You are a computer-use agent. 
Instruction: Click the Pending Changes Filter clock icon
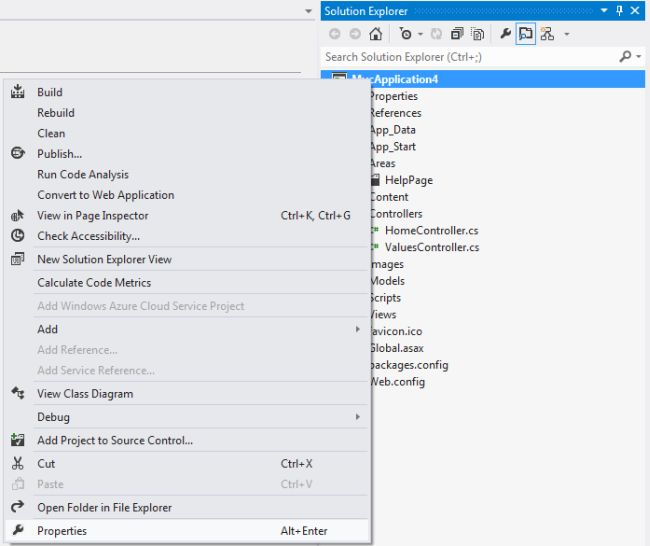pos(406,34)
